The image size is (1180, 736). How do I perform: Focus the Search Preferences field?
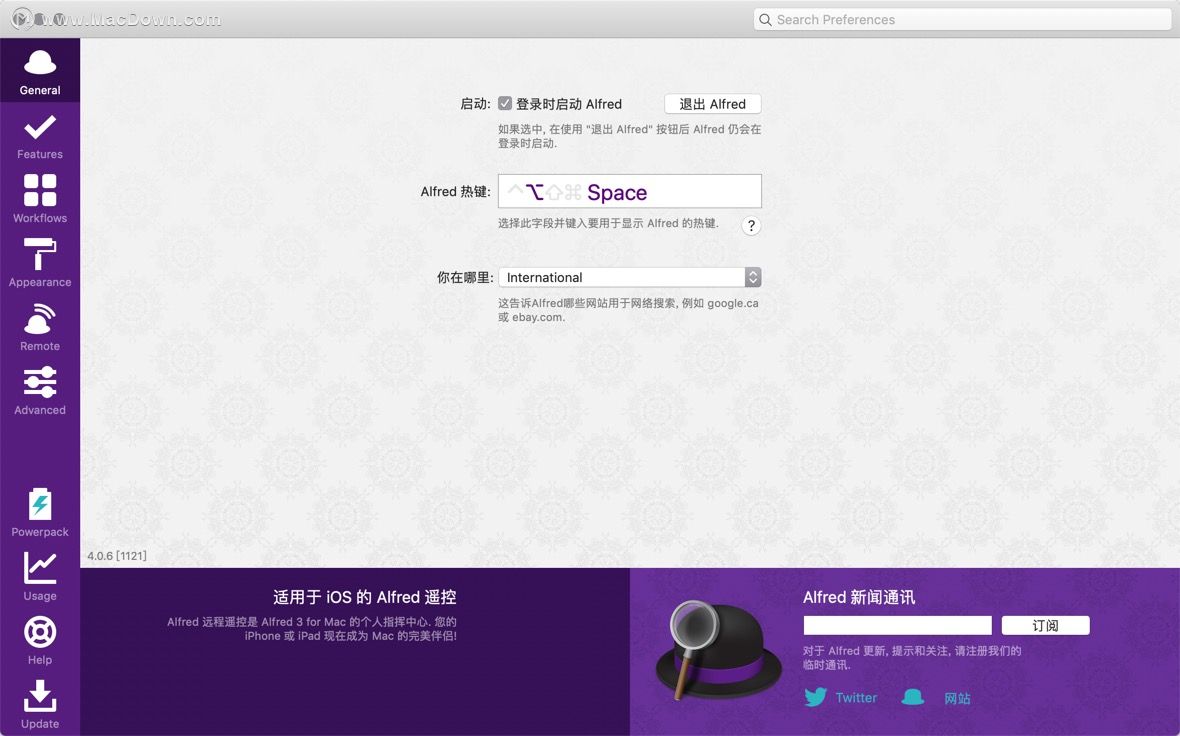963,20
